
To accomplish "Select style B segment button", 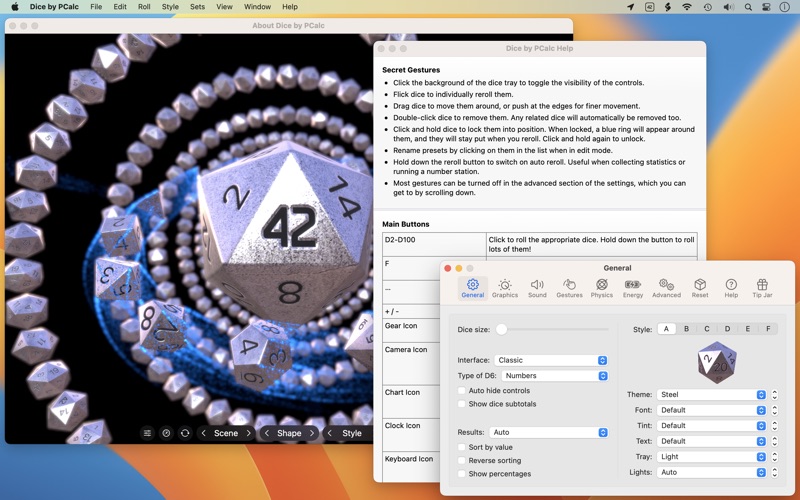I will coord(686,329).
